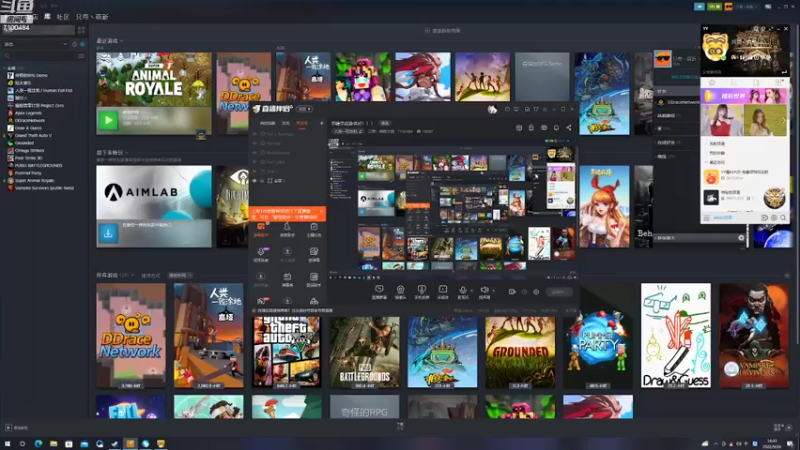Select Draw & Guess in sidebar list
The height and width of the screenshot is (450, 800).
coord(28,128)
